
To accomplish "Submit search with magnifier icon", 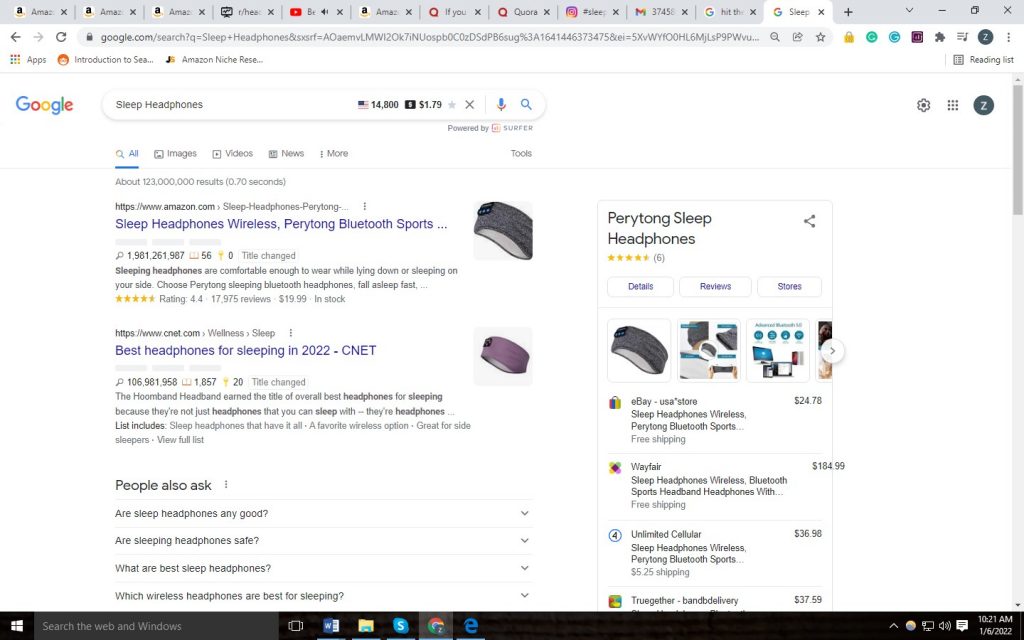I will (526, 104).
